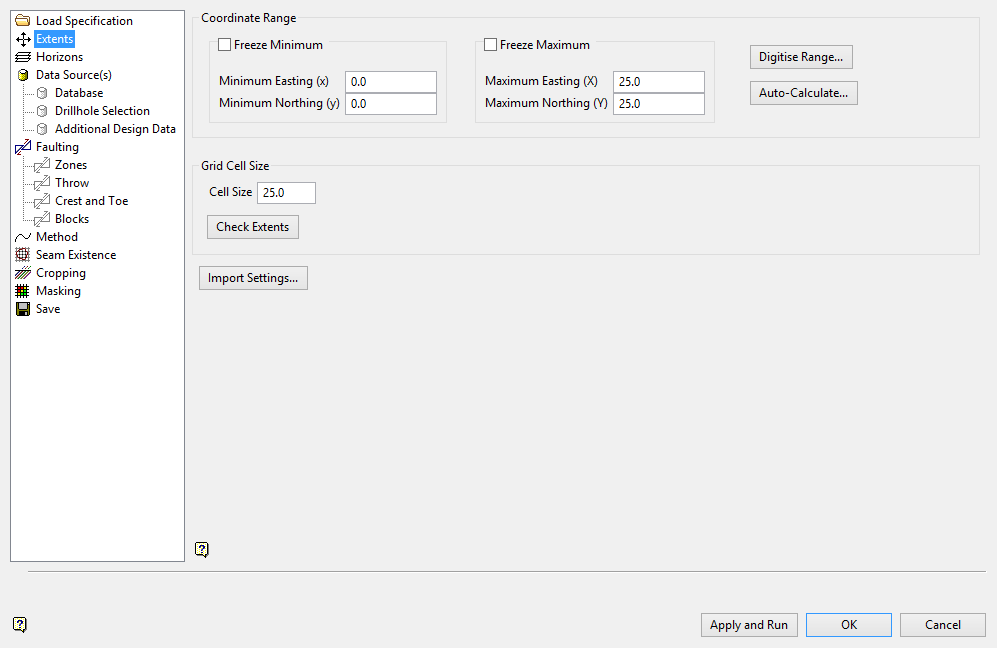Click the Masking grid icon
Screen dimensions: 997x648
click(22, 291)
